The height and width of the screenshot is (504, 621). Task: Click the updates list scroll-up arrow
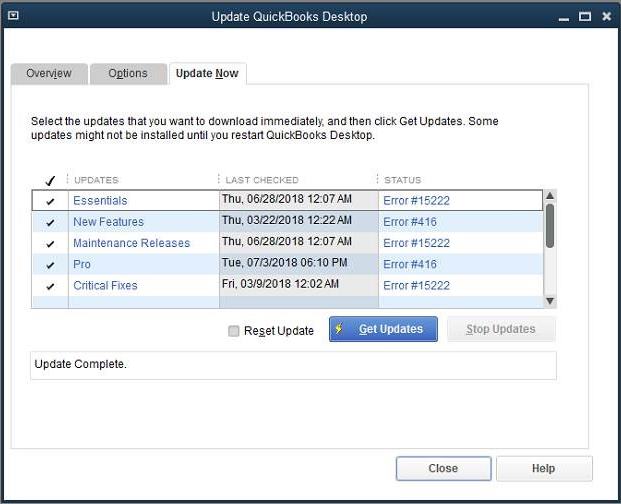coord(550,196)
